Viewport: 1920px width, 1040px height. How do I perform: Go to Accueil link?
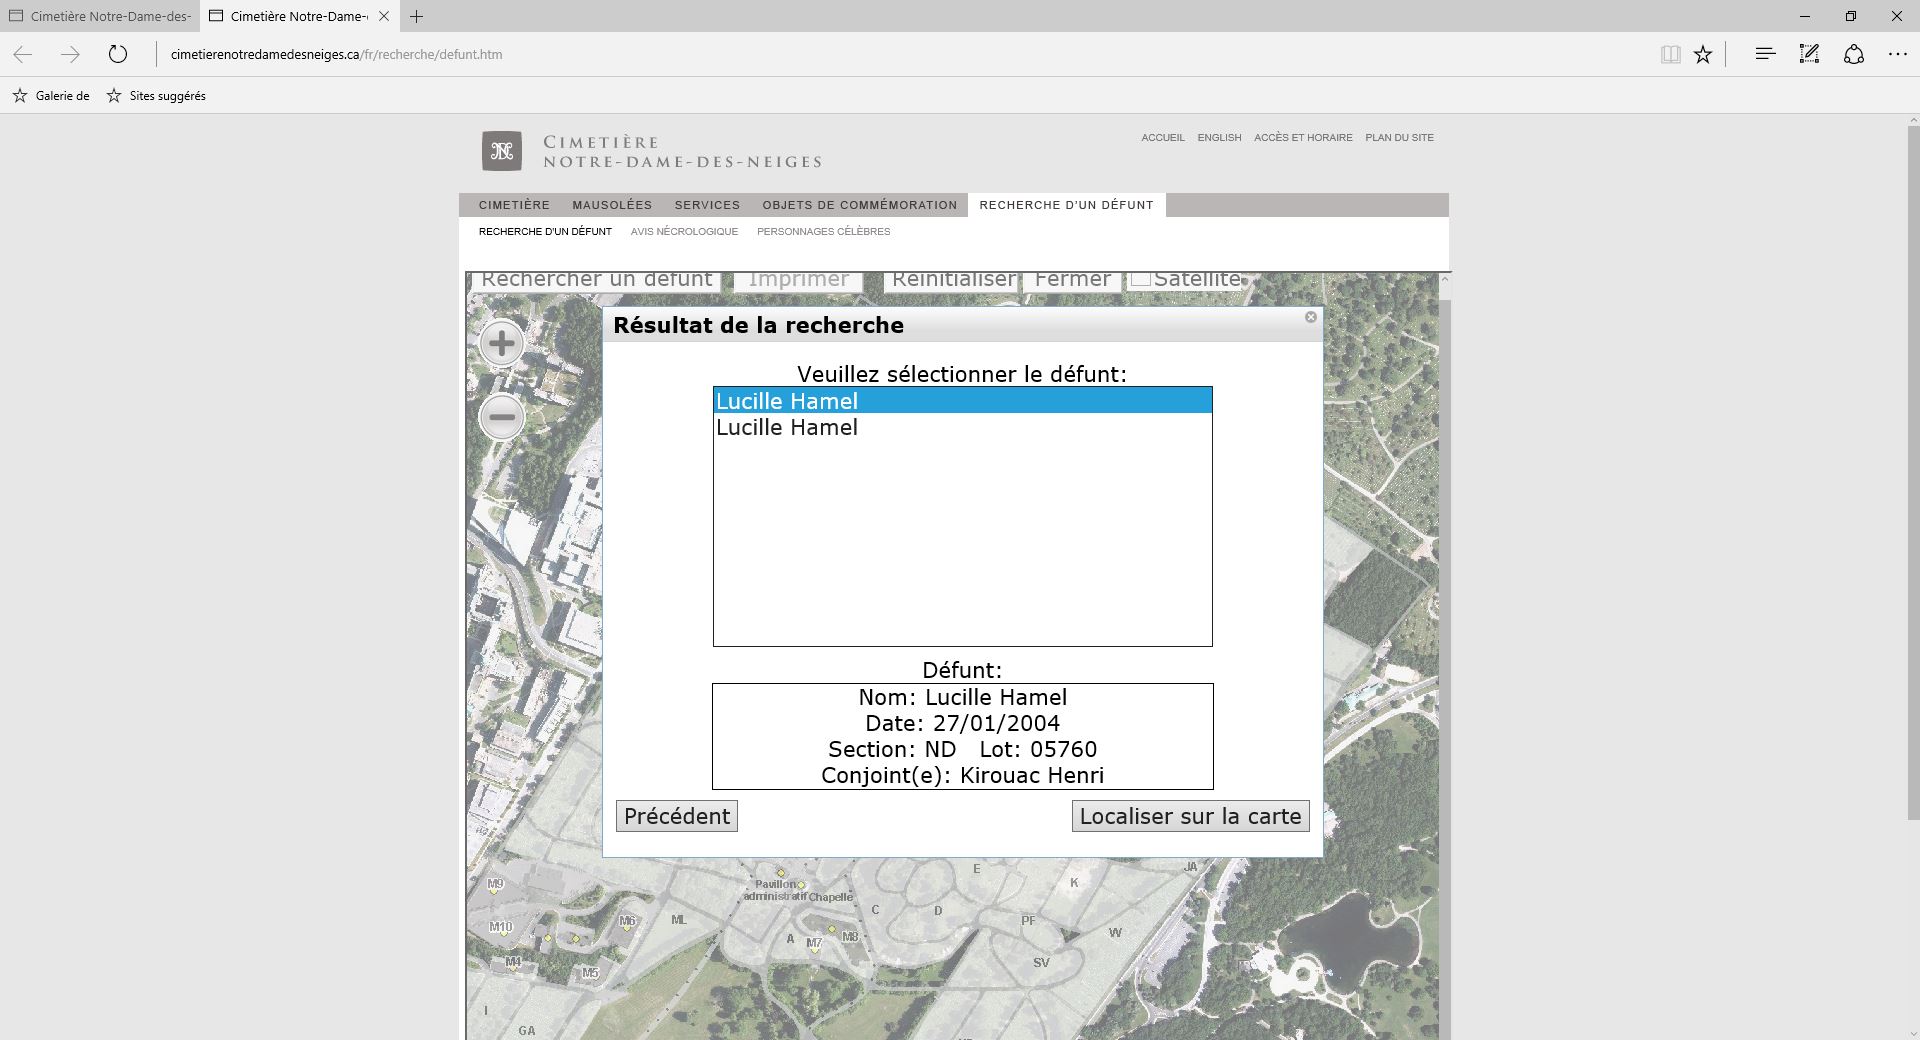tap(1163, 138)
